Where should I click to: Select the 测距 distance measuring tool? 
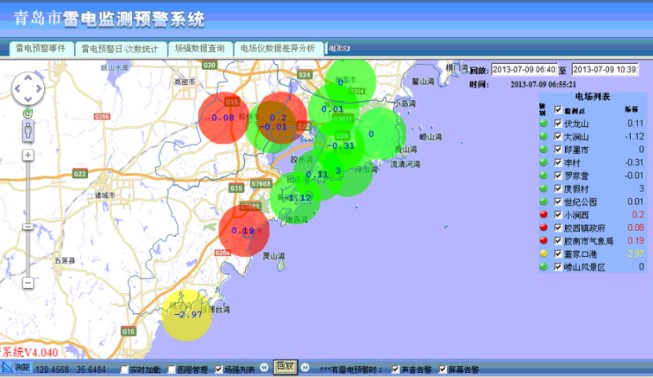point(17,367)
